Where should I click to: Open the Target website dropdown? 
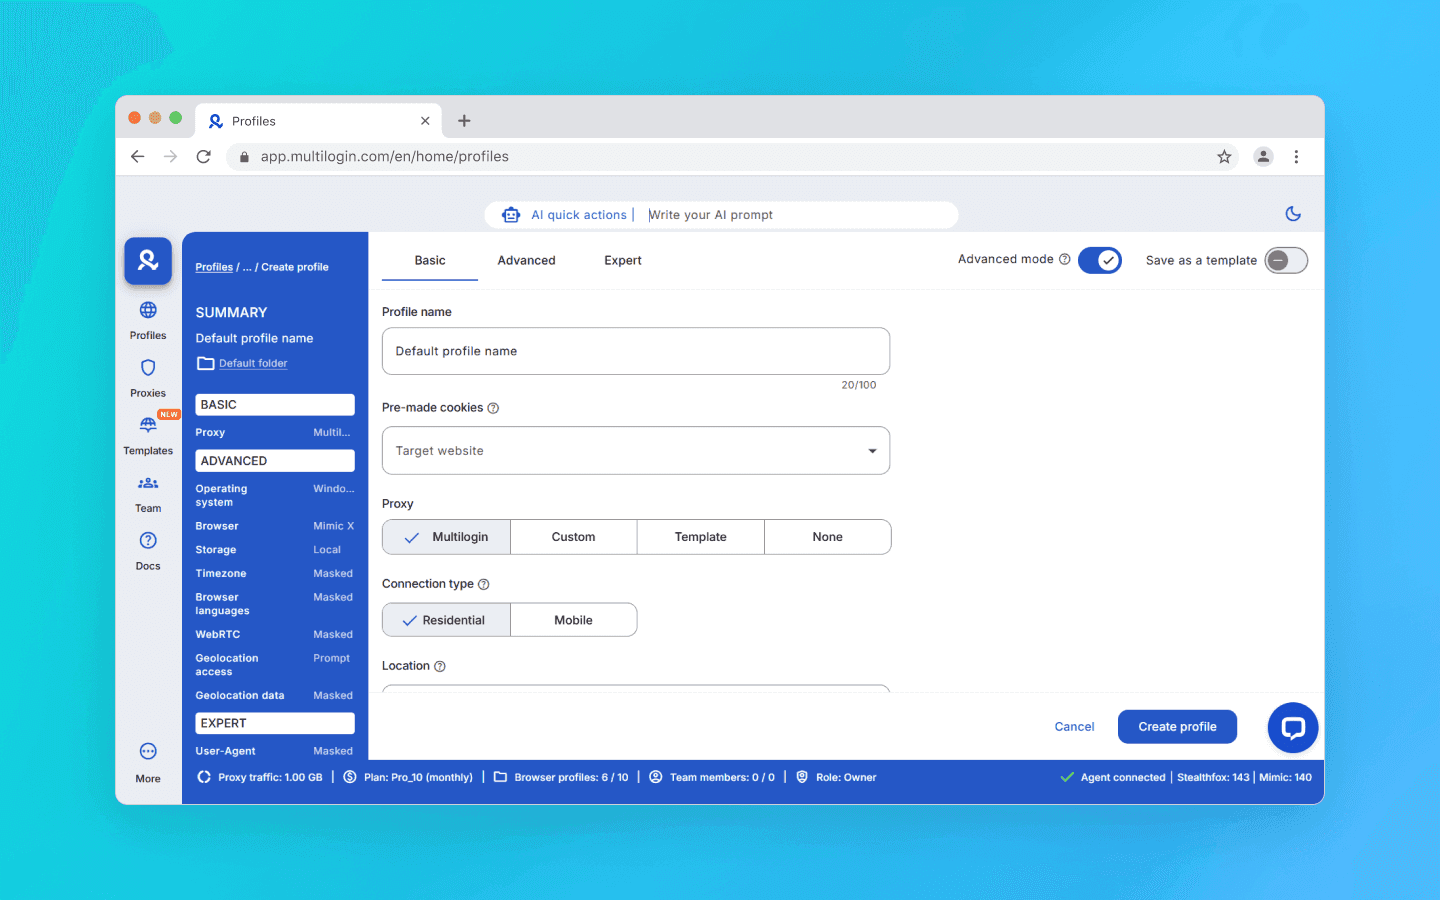[636, 451]
